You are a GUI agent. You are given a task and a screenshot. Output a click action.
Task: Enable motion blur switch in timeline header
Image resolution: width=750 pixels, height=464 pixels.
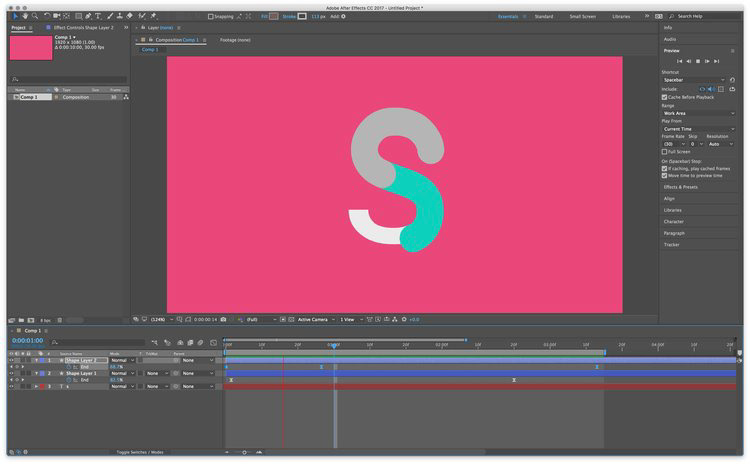(201, 342)
